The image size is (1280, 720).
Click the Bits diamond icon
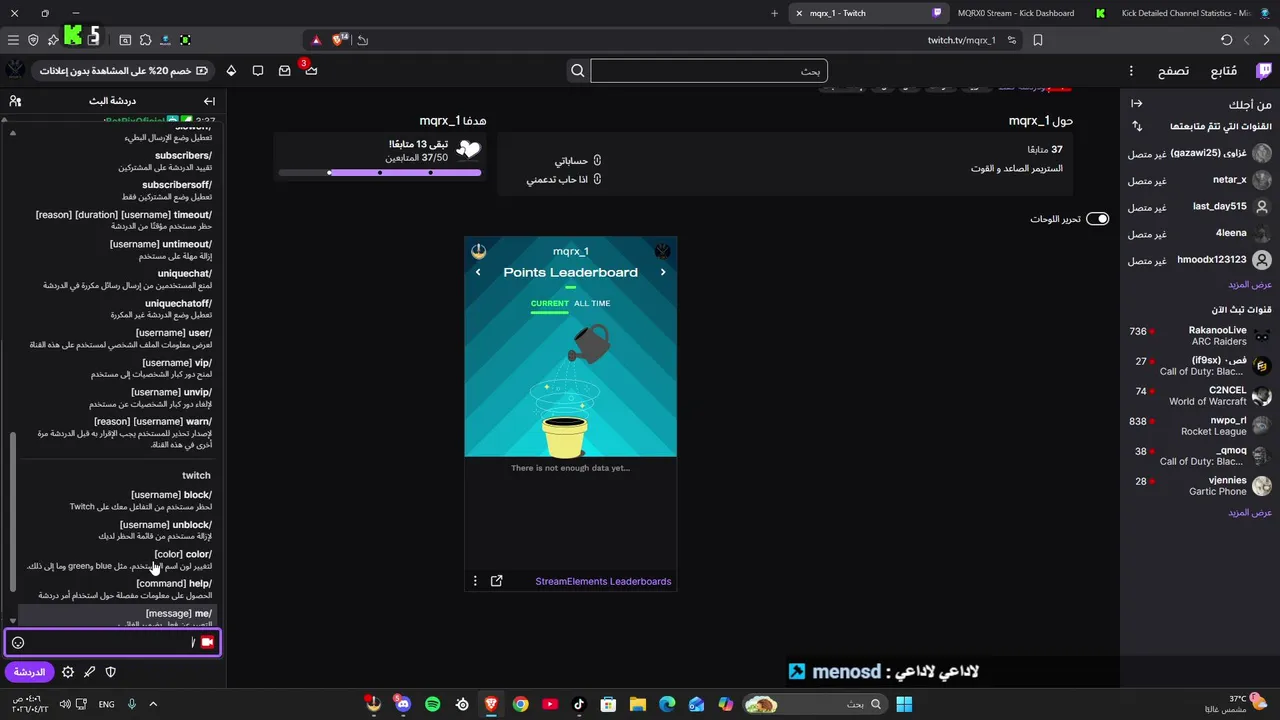click(231, 71)
